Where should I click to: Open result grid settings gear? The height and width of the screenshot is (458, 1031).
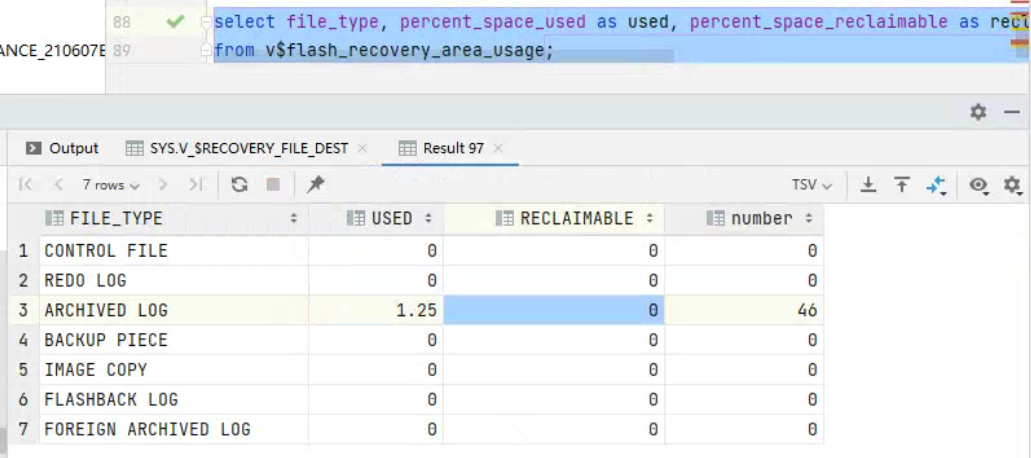click(x=1012, y=185)
